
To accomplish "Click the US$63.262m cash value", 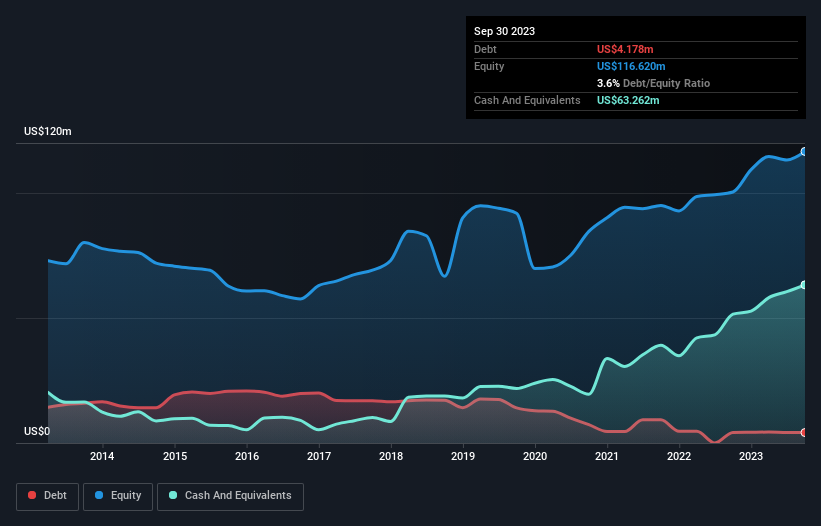I will coord(628,100).
